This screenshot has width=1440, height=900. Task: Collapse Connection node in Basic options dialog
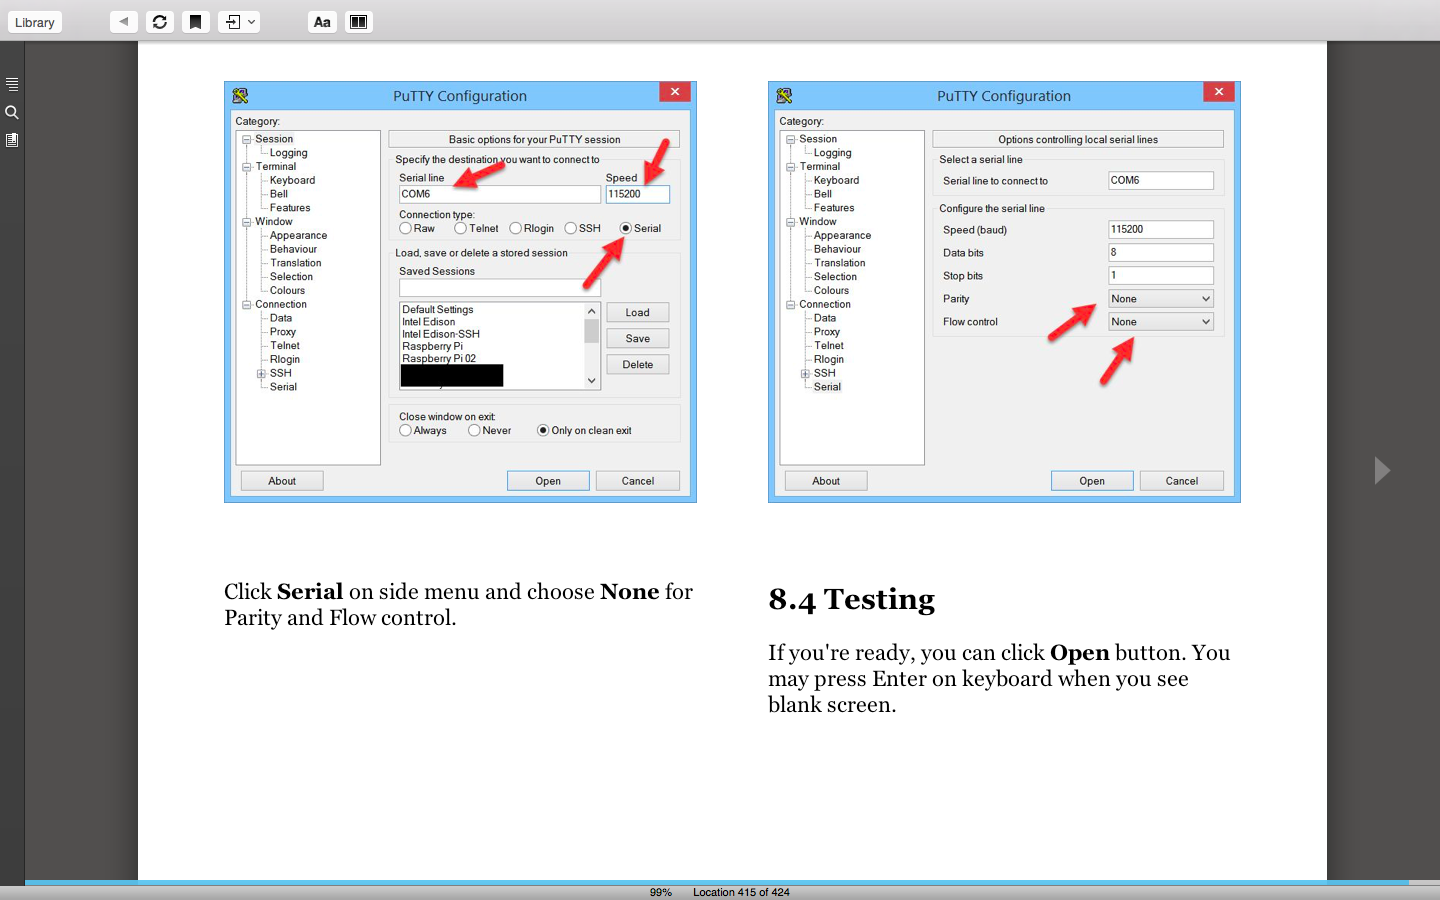point(246,304)
